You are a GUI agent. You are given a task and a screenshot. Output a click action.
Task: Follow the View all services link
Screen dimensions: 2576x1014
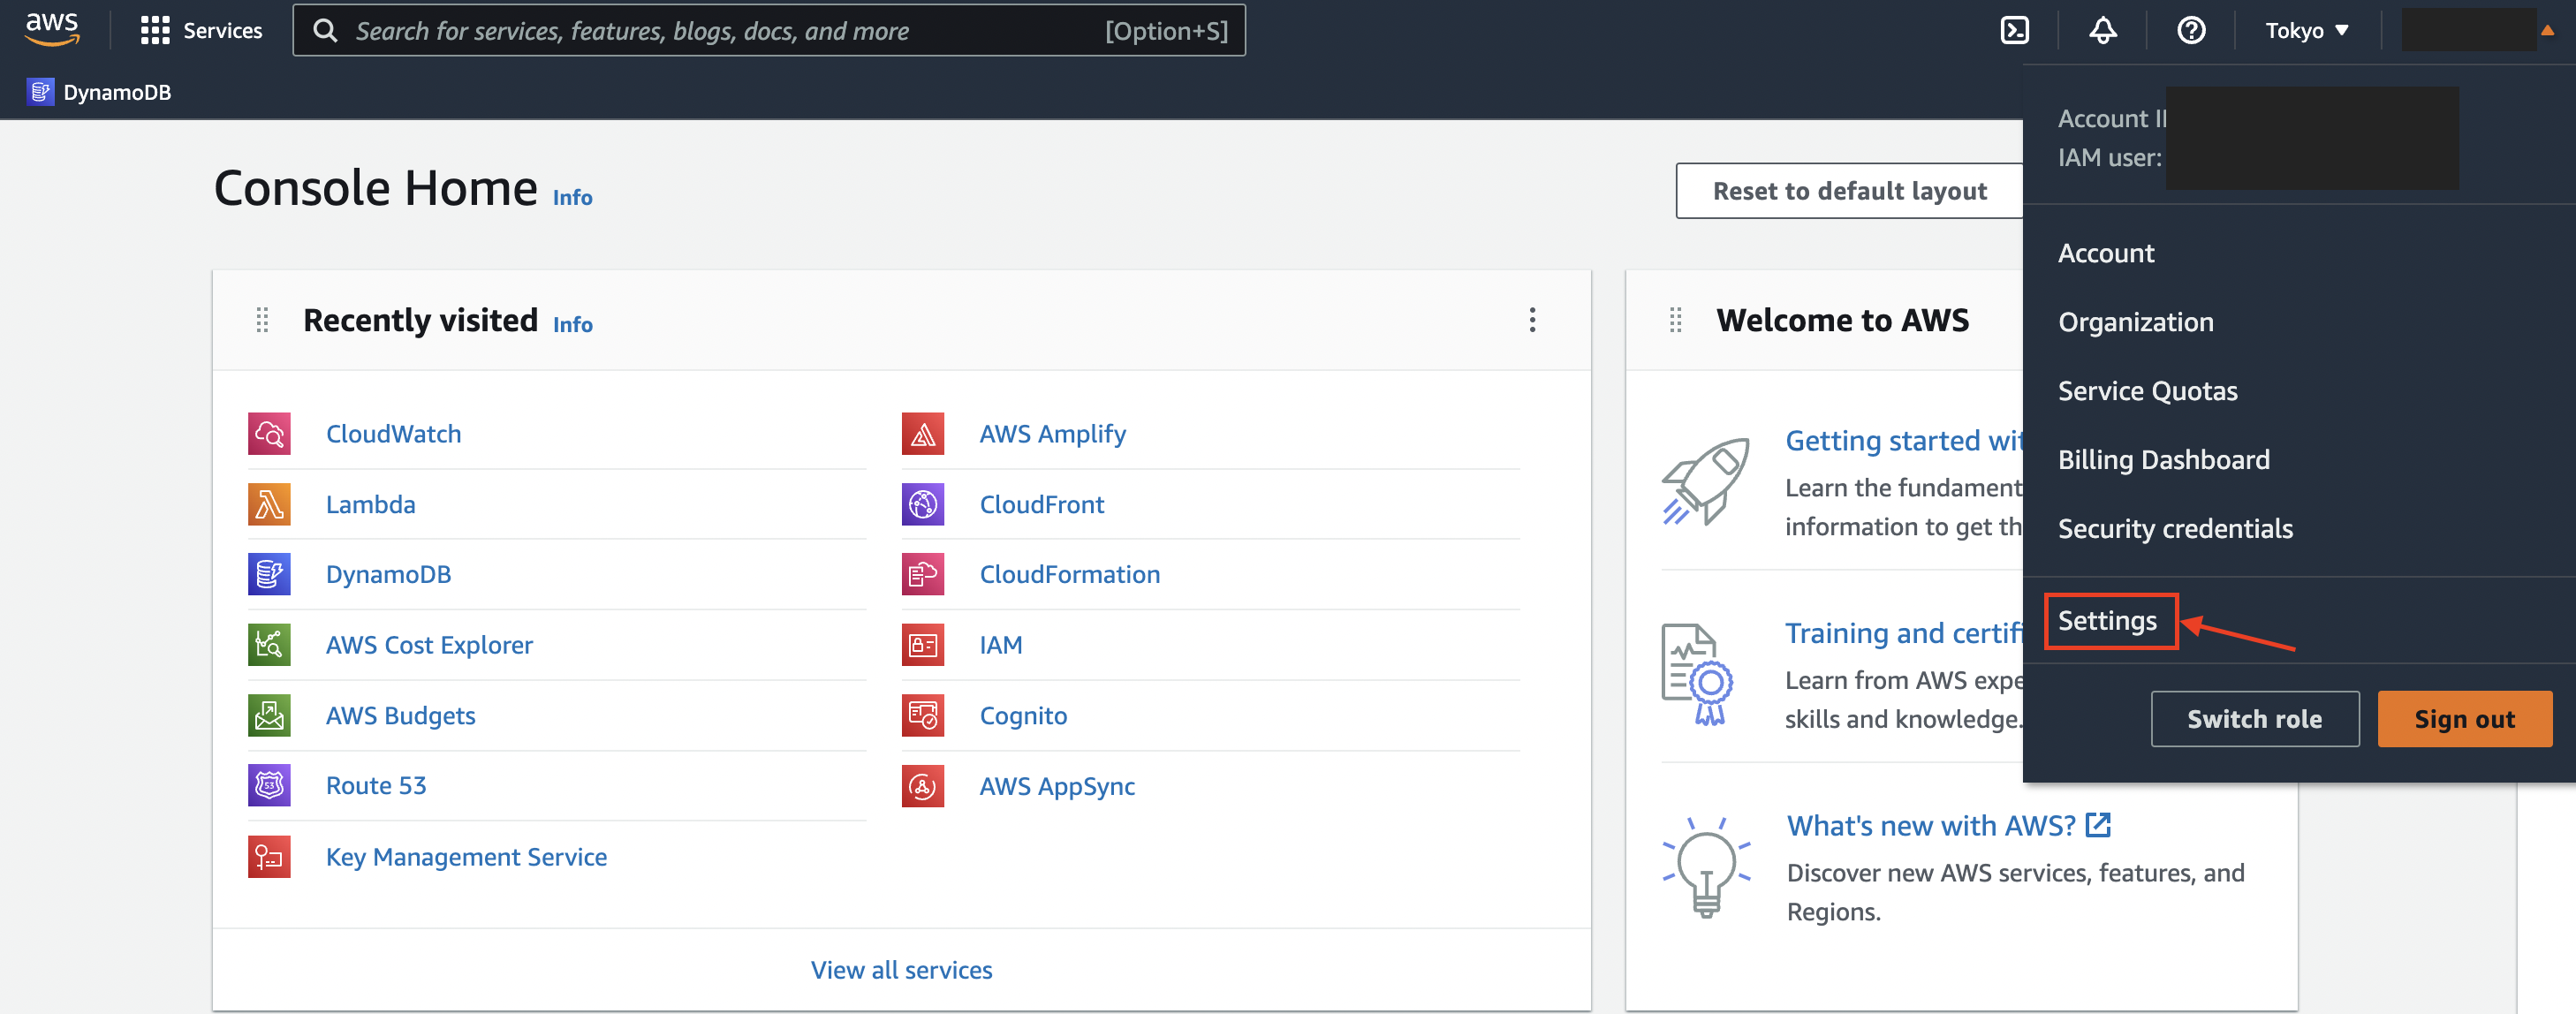point(901,970)
